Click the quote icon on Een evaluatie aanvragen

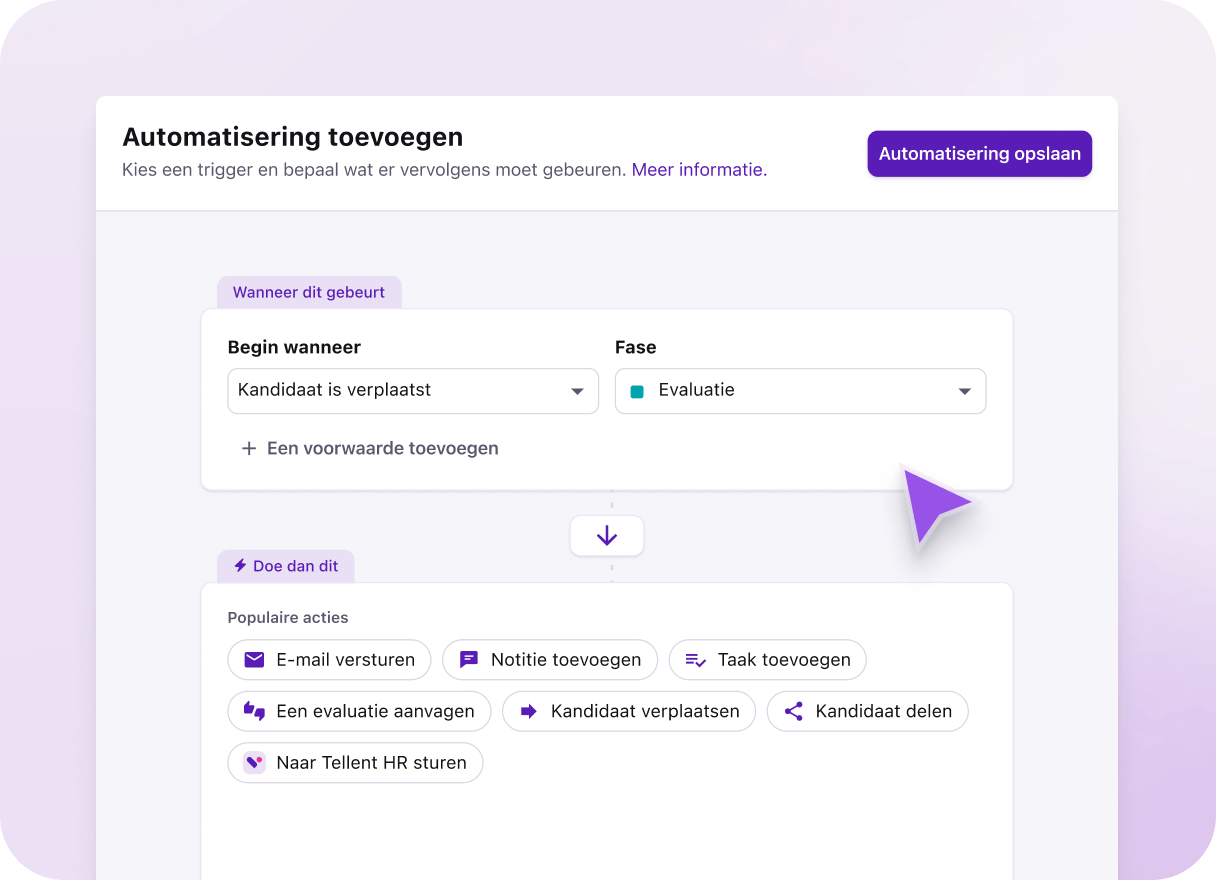[253, 711]
